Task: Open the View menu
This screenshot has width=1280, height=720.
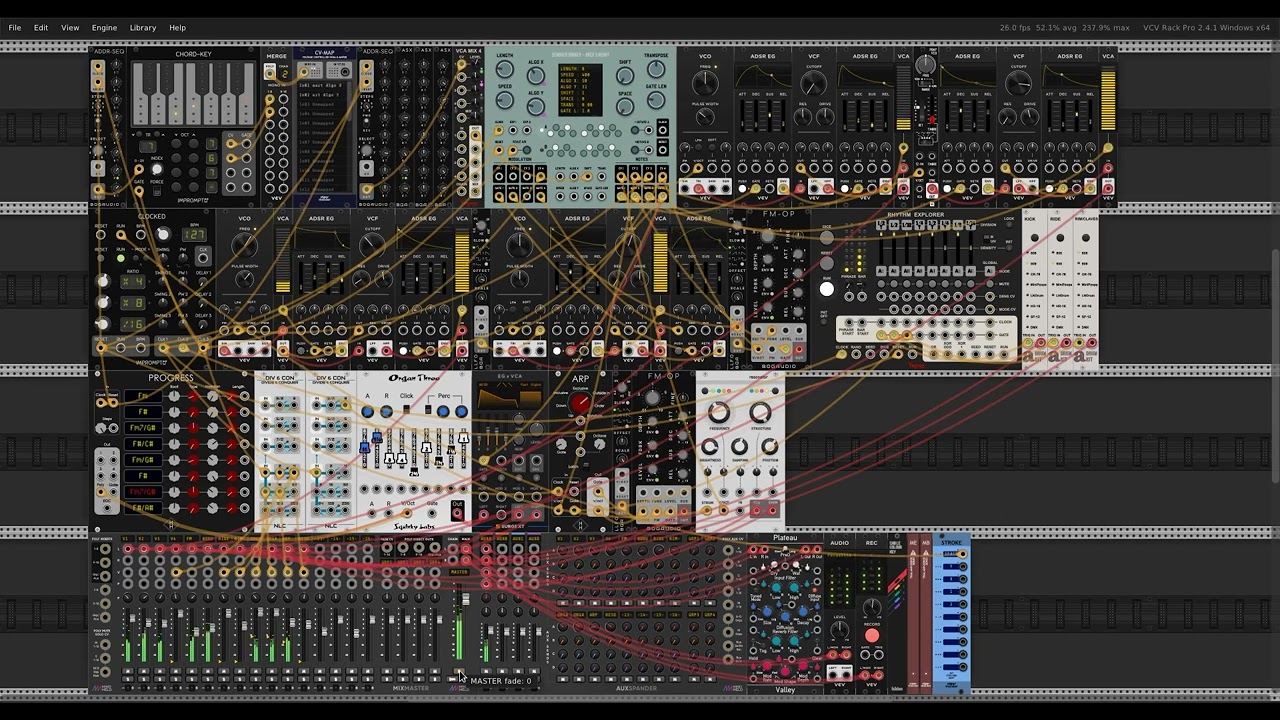Action: [x=70, y=27]
